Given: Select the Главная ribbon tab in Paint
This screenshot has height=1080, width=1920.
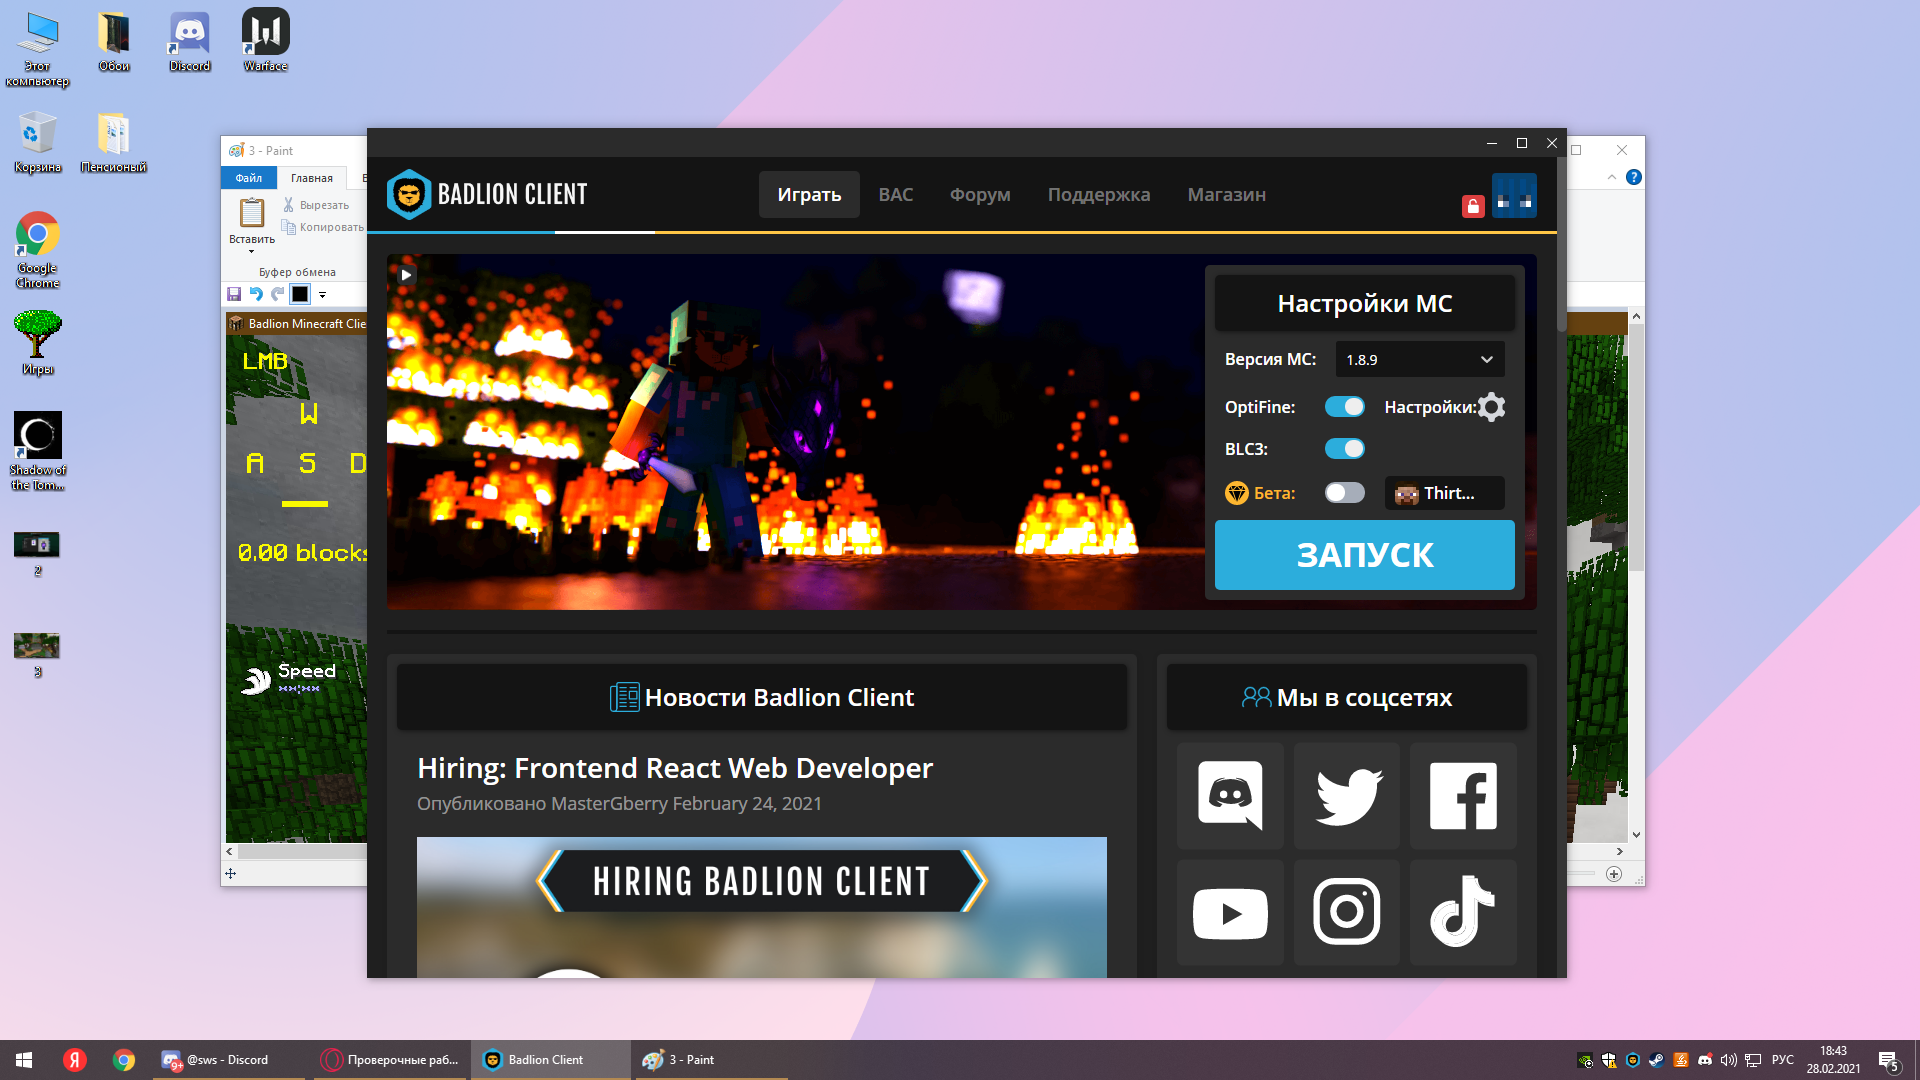Looking at the screenshot, I should (312, 178).
